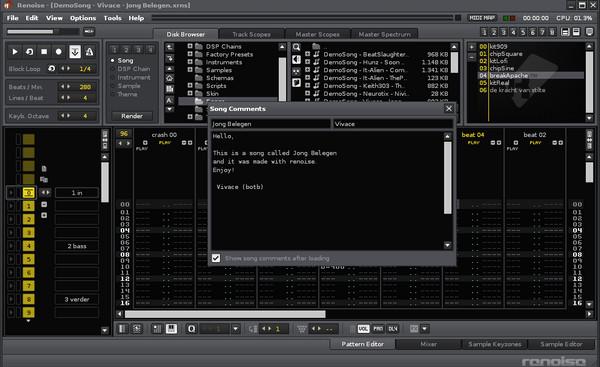Click MIDI MAP button

tap(482, 18)
